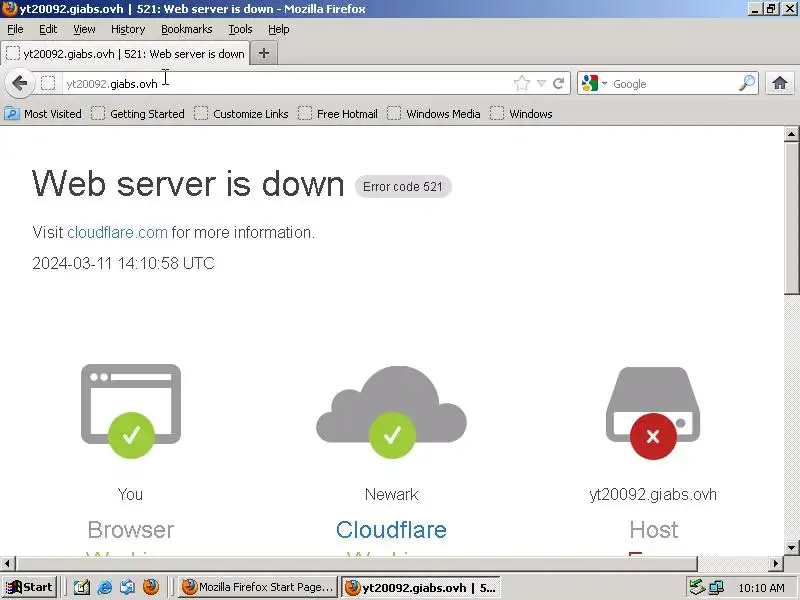Click the Host heading text
The height and width of the screenshot is (600, 800).
(654, 530)
